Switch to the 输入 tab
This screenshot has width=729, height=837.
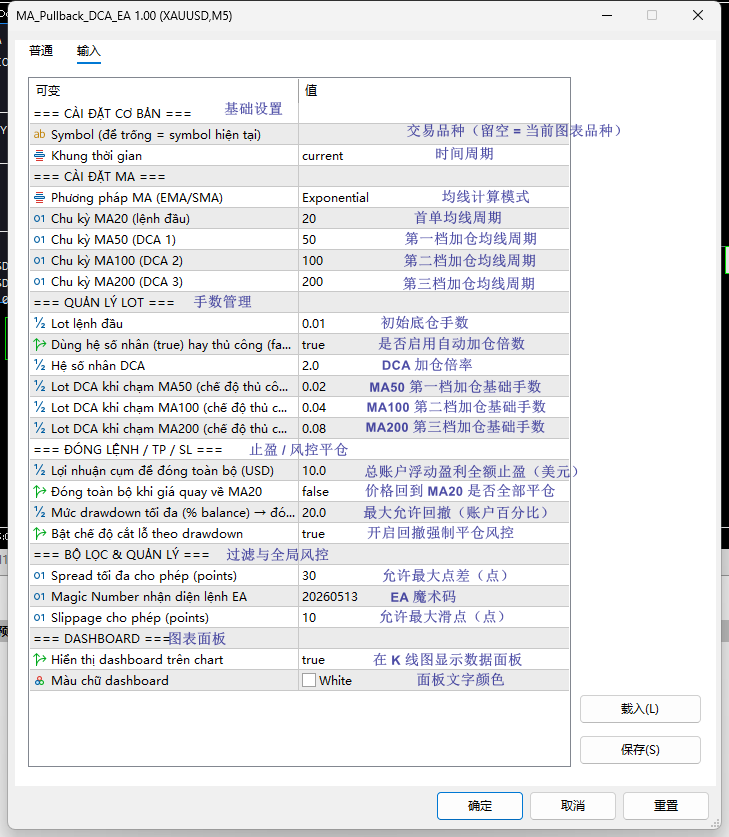tap(89, 51)
